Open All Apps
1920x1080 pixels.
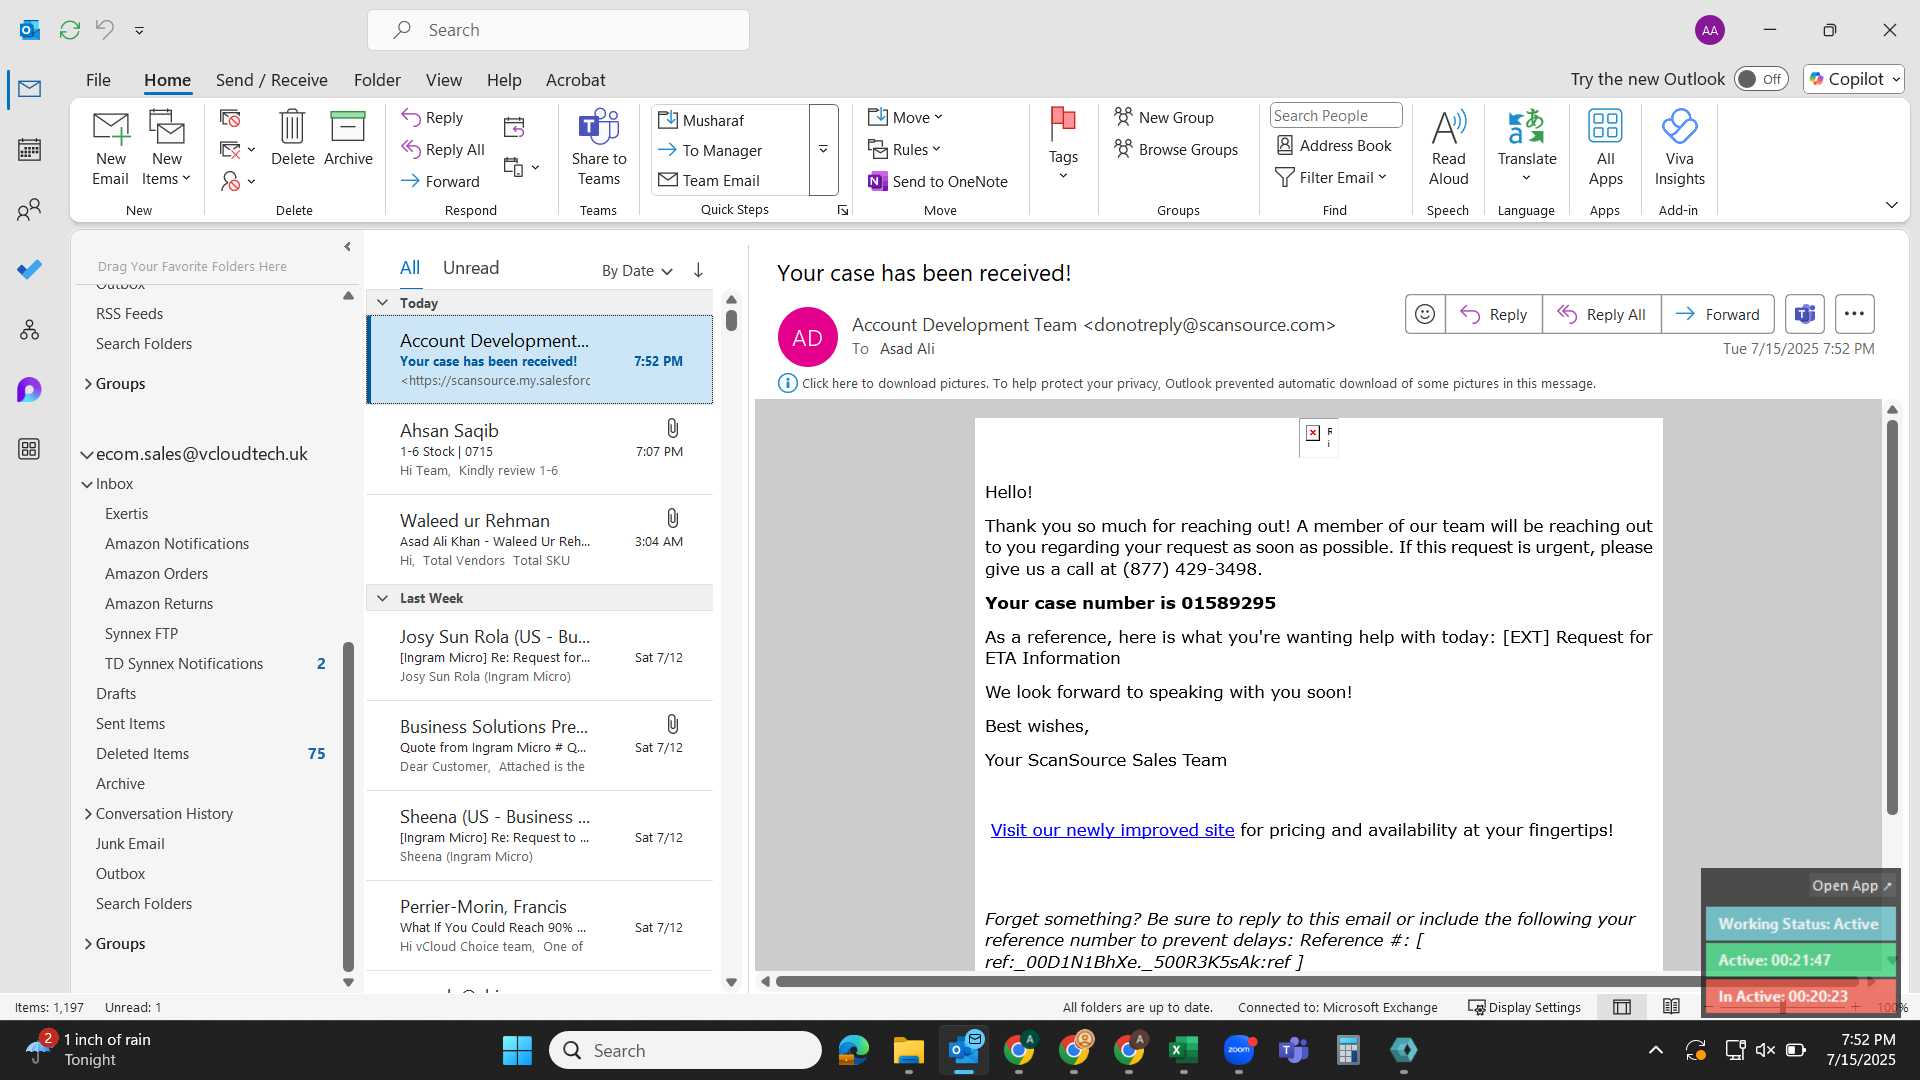coord(1605,148)
